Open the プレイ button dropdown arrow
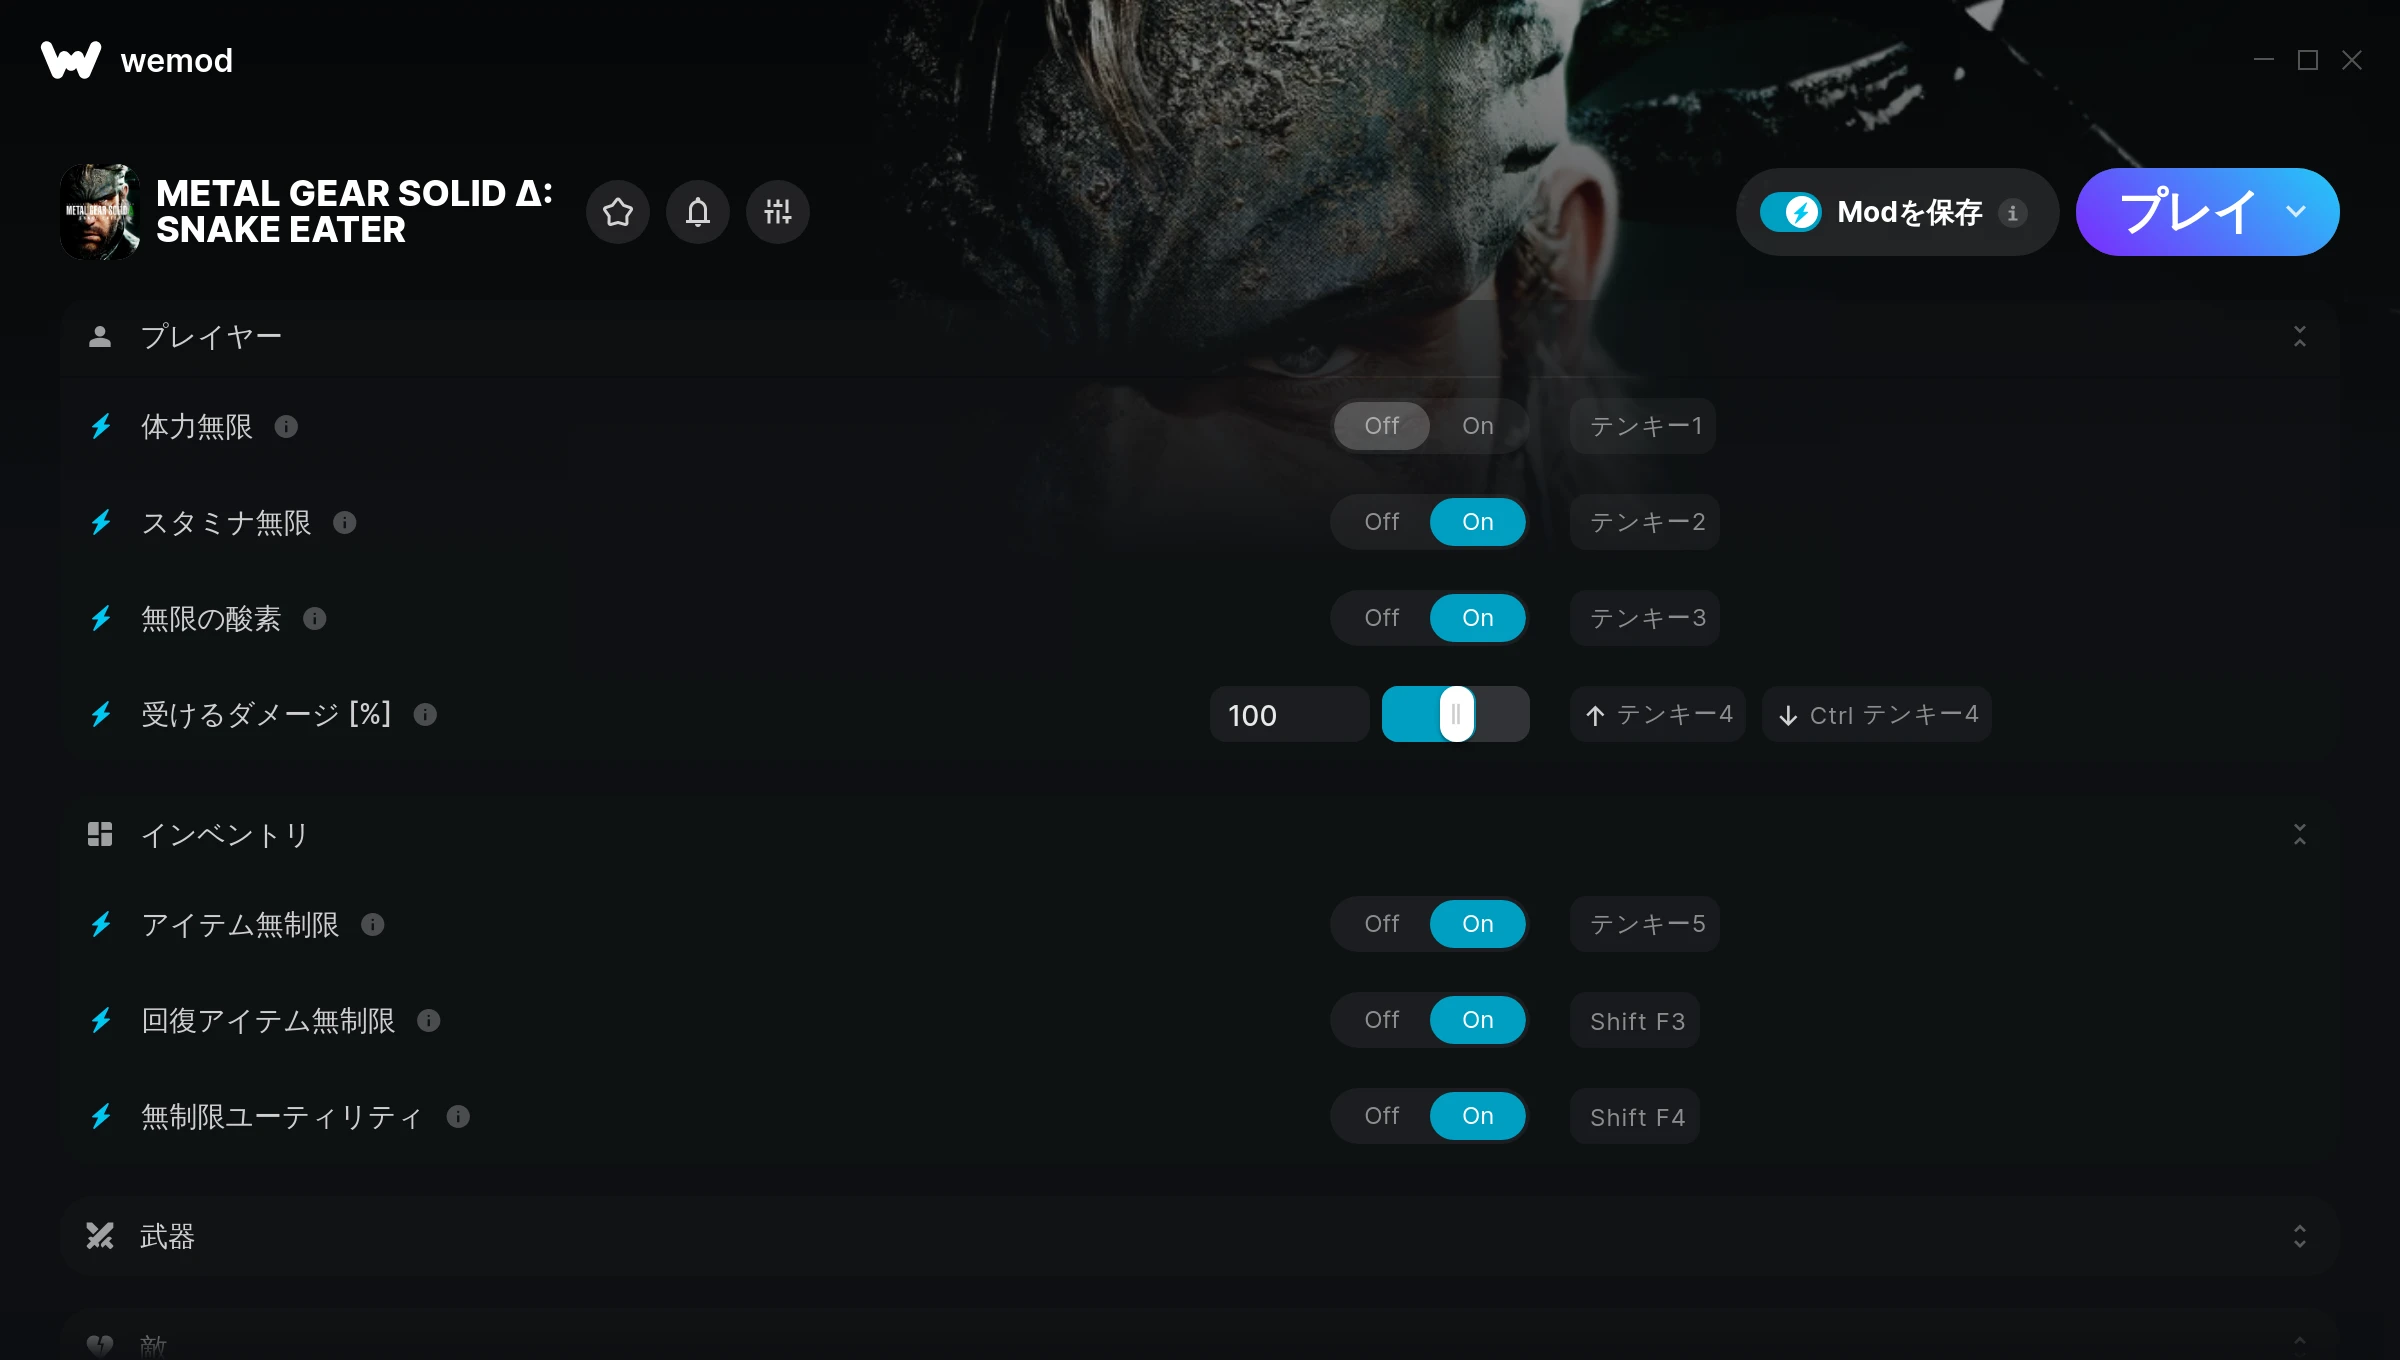The width and height of the screenshot is (2400, 1360). coord(2296,212)
